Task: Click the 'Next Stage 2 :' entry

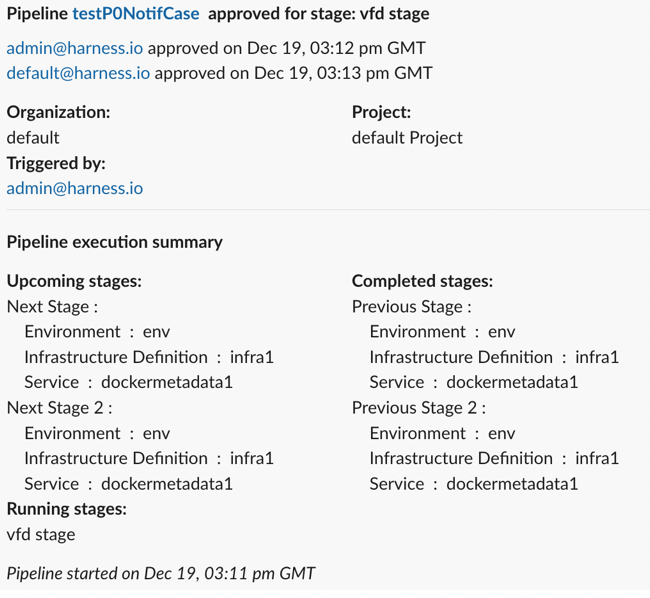Action: pyautogui.click(x=59, y=408)
